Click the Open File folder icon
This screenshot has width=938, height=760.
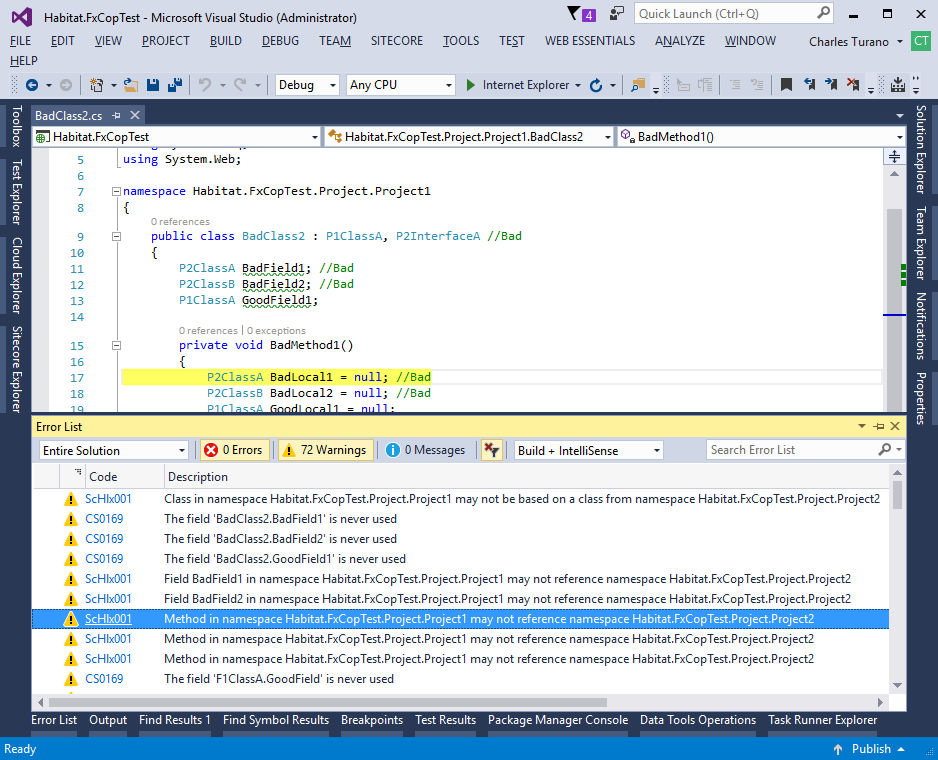[x=131, y=86]
